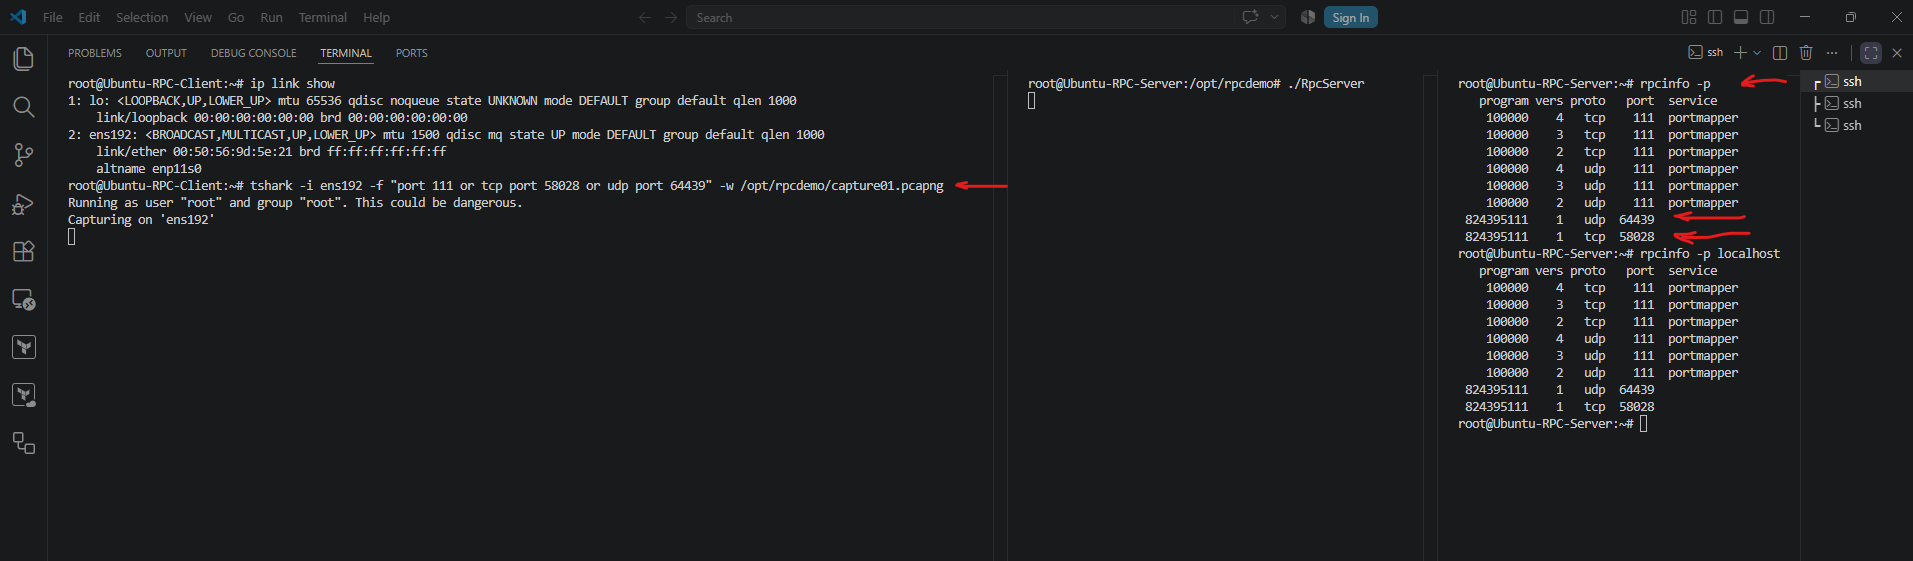
Task: Select the first ssh terminal in list
Action: (x=1858, y=81)
